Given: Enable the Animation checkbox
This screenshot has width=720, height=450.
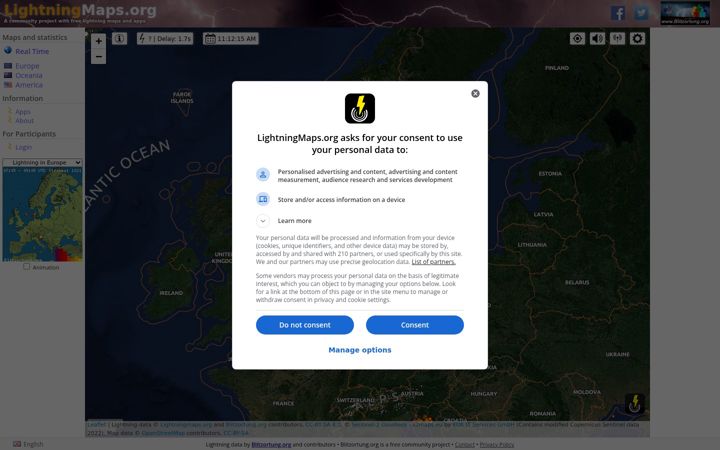Looking at the screenshot, I should (x=27, y=267).
